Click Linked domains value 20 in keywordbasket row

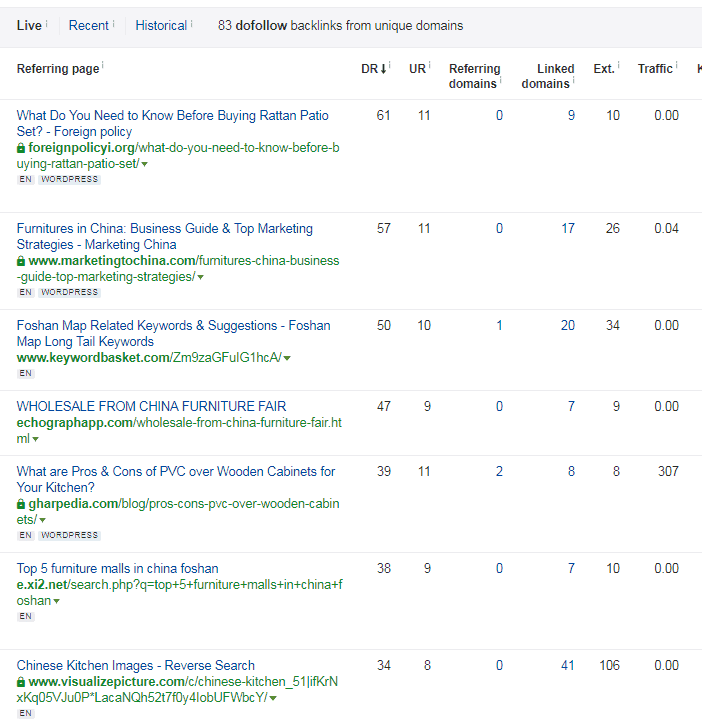click(x=568, y=326)
